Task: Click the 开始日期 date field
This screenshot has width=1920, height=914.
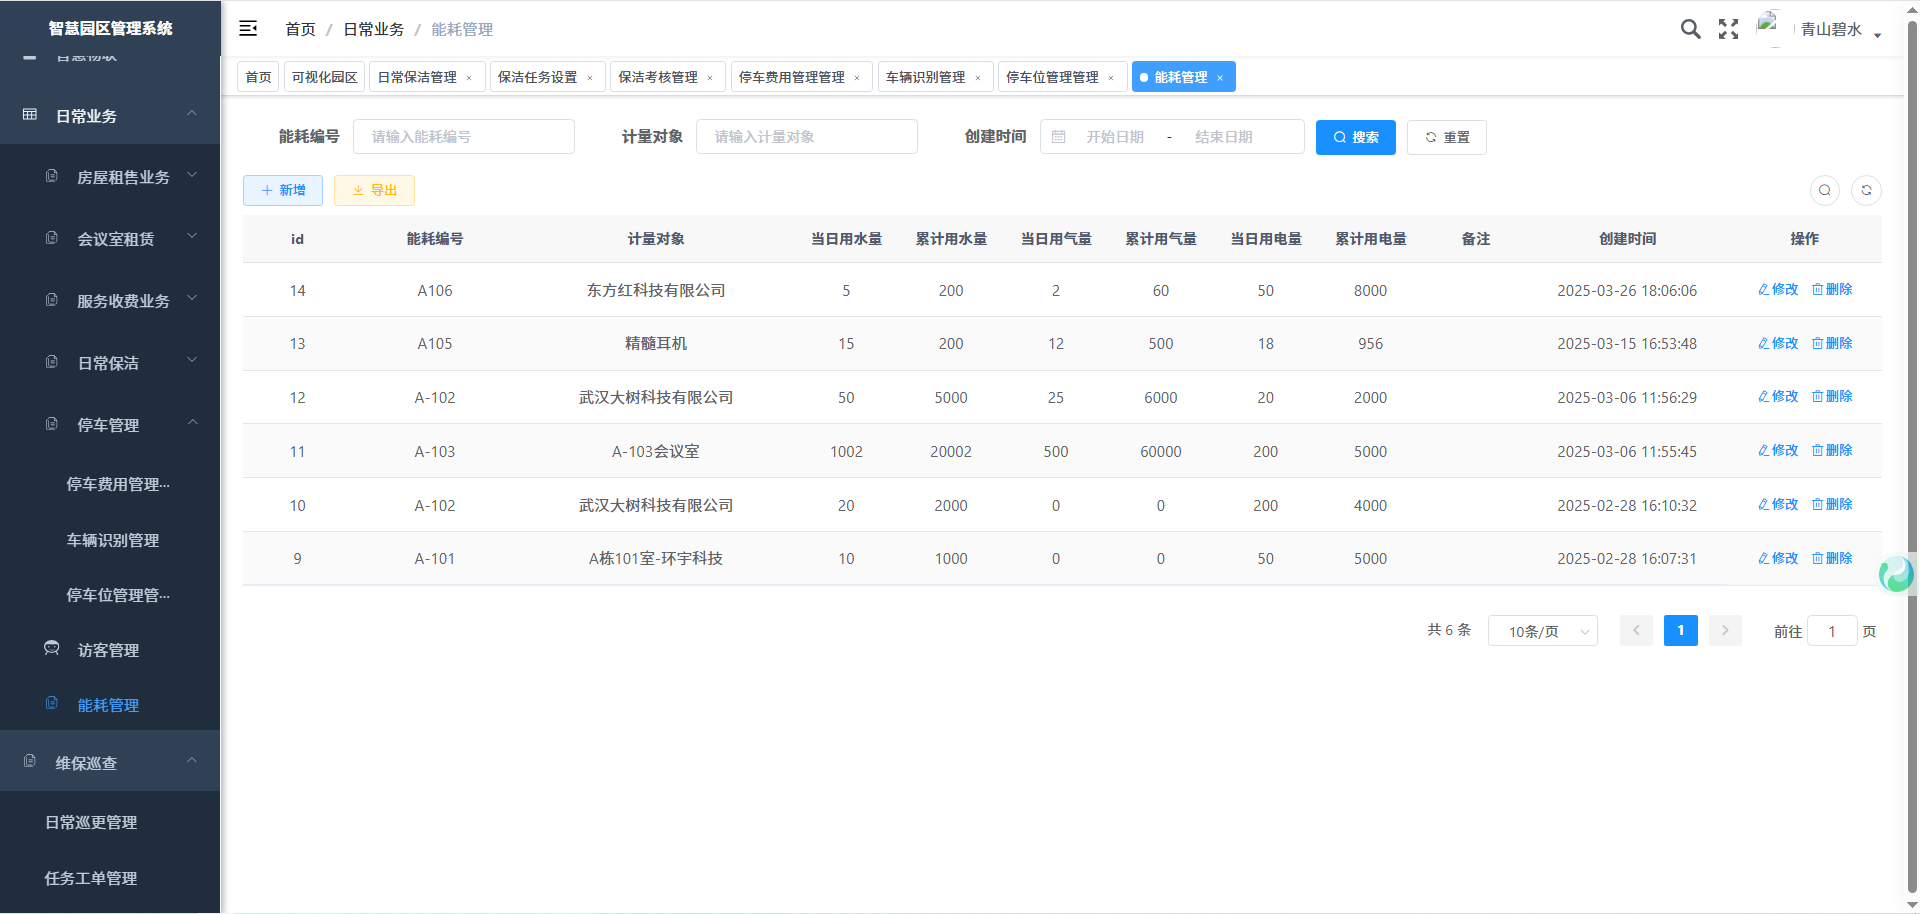Action: [1114, 137]
